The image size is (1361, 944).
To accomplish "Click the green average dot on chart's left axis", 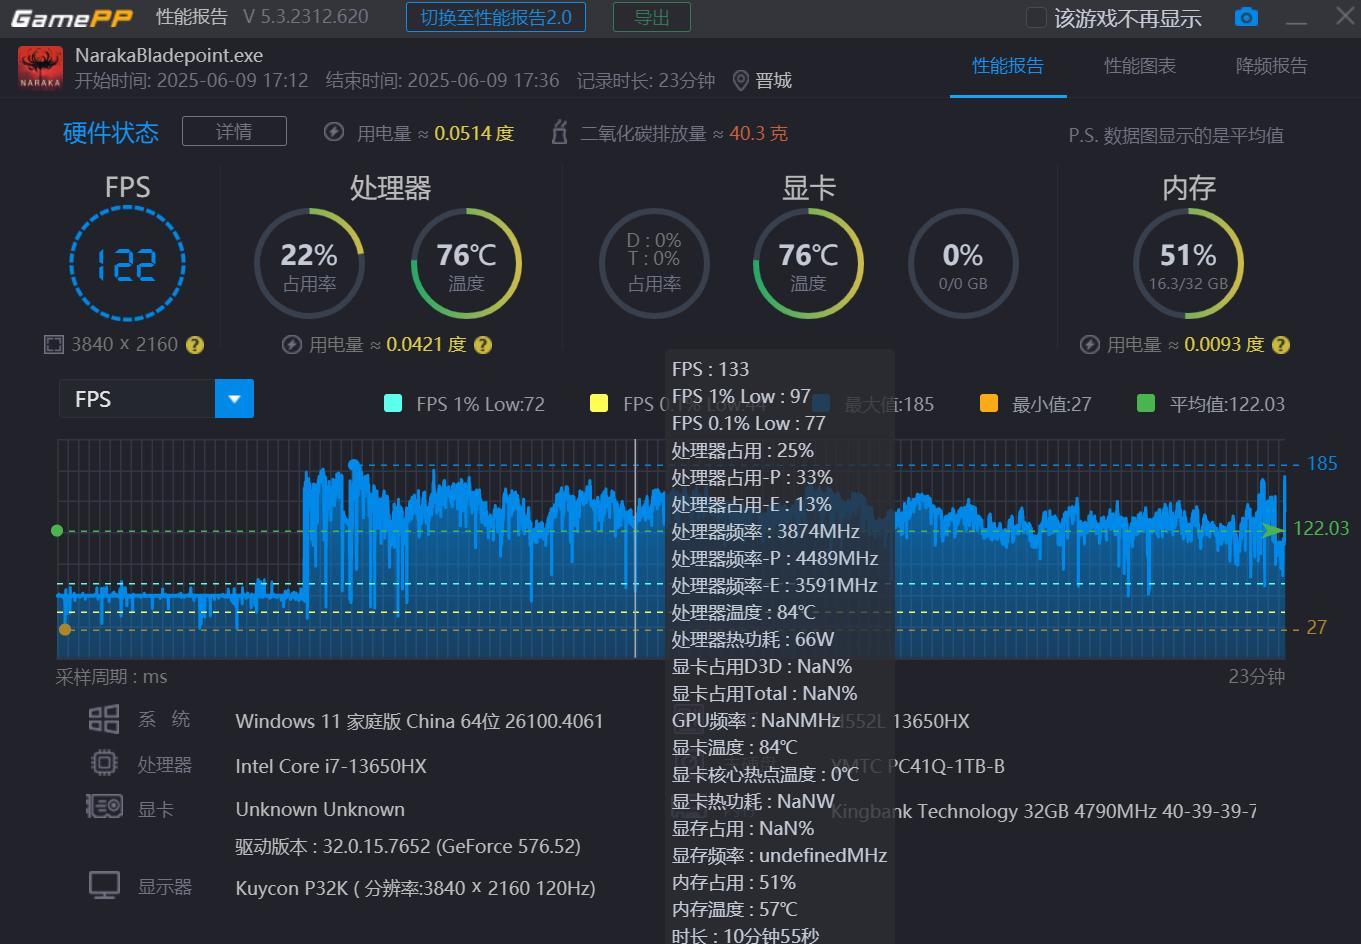I will click(57, 530).
